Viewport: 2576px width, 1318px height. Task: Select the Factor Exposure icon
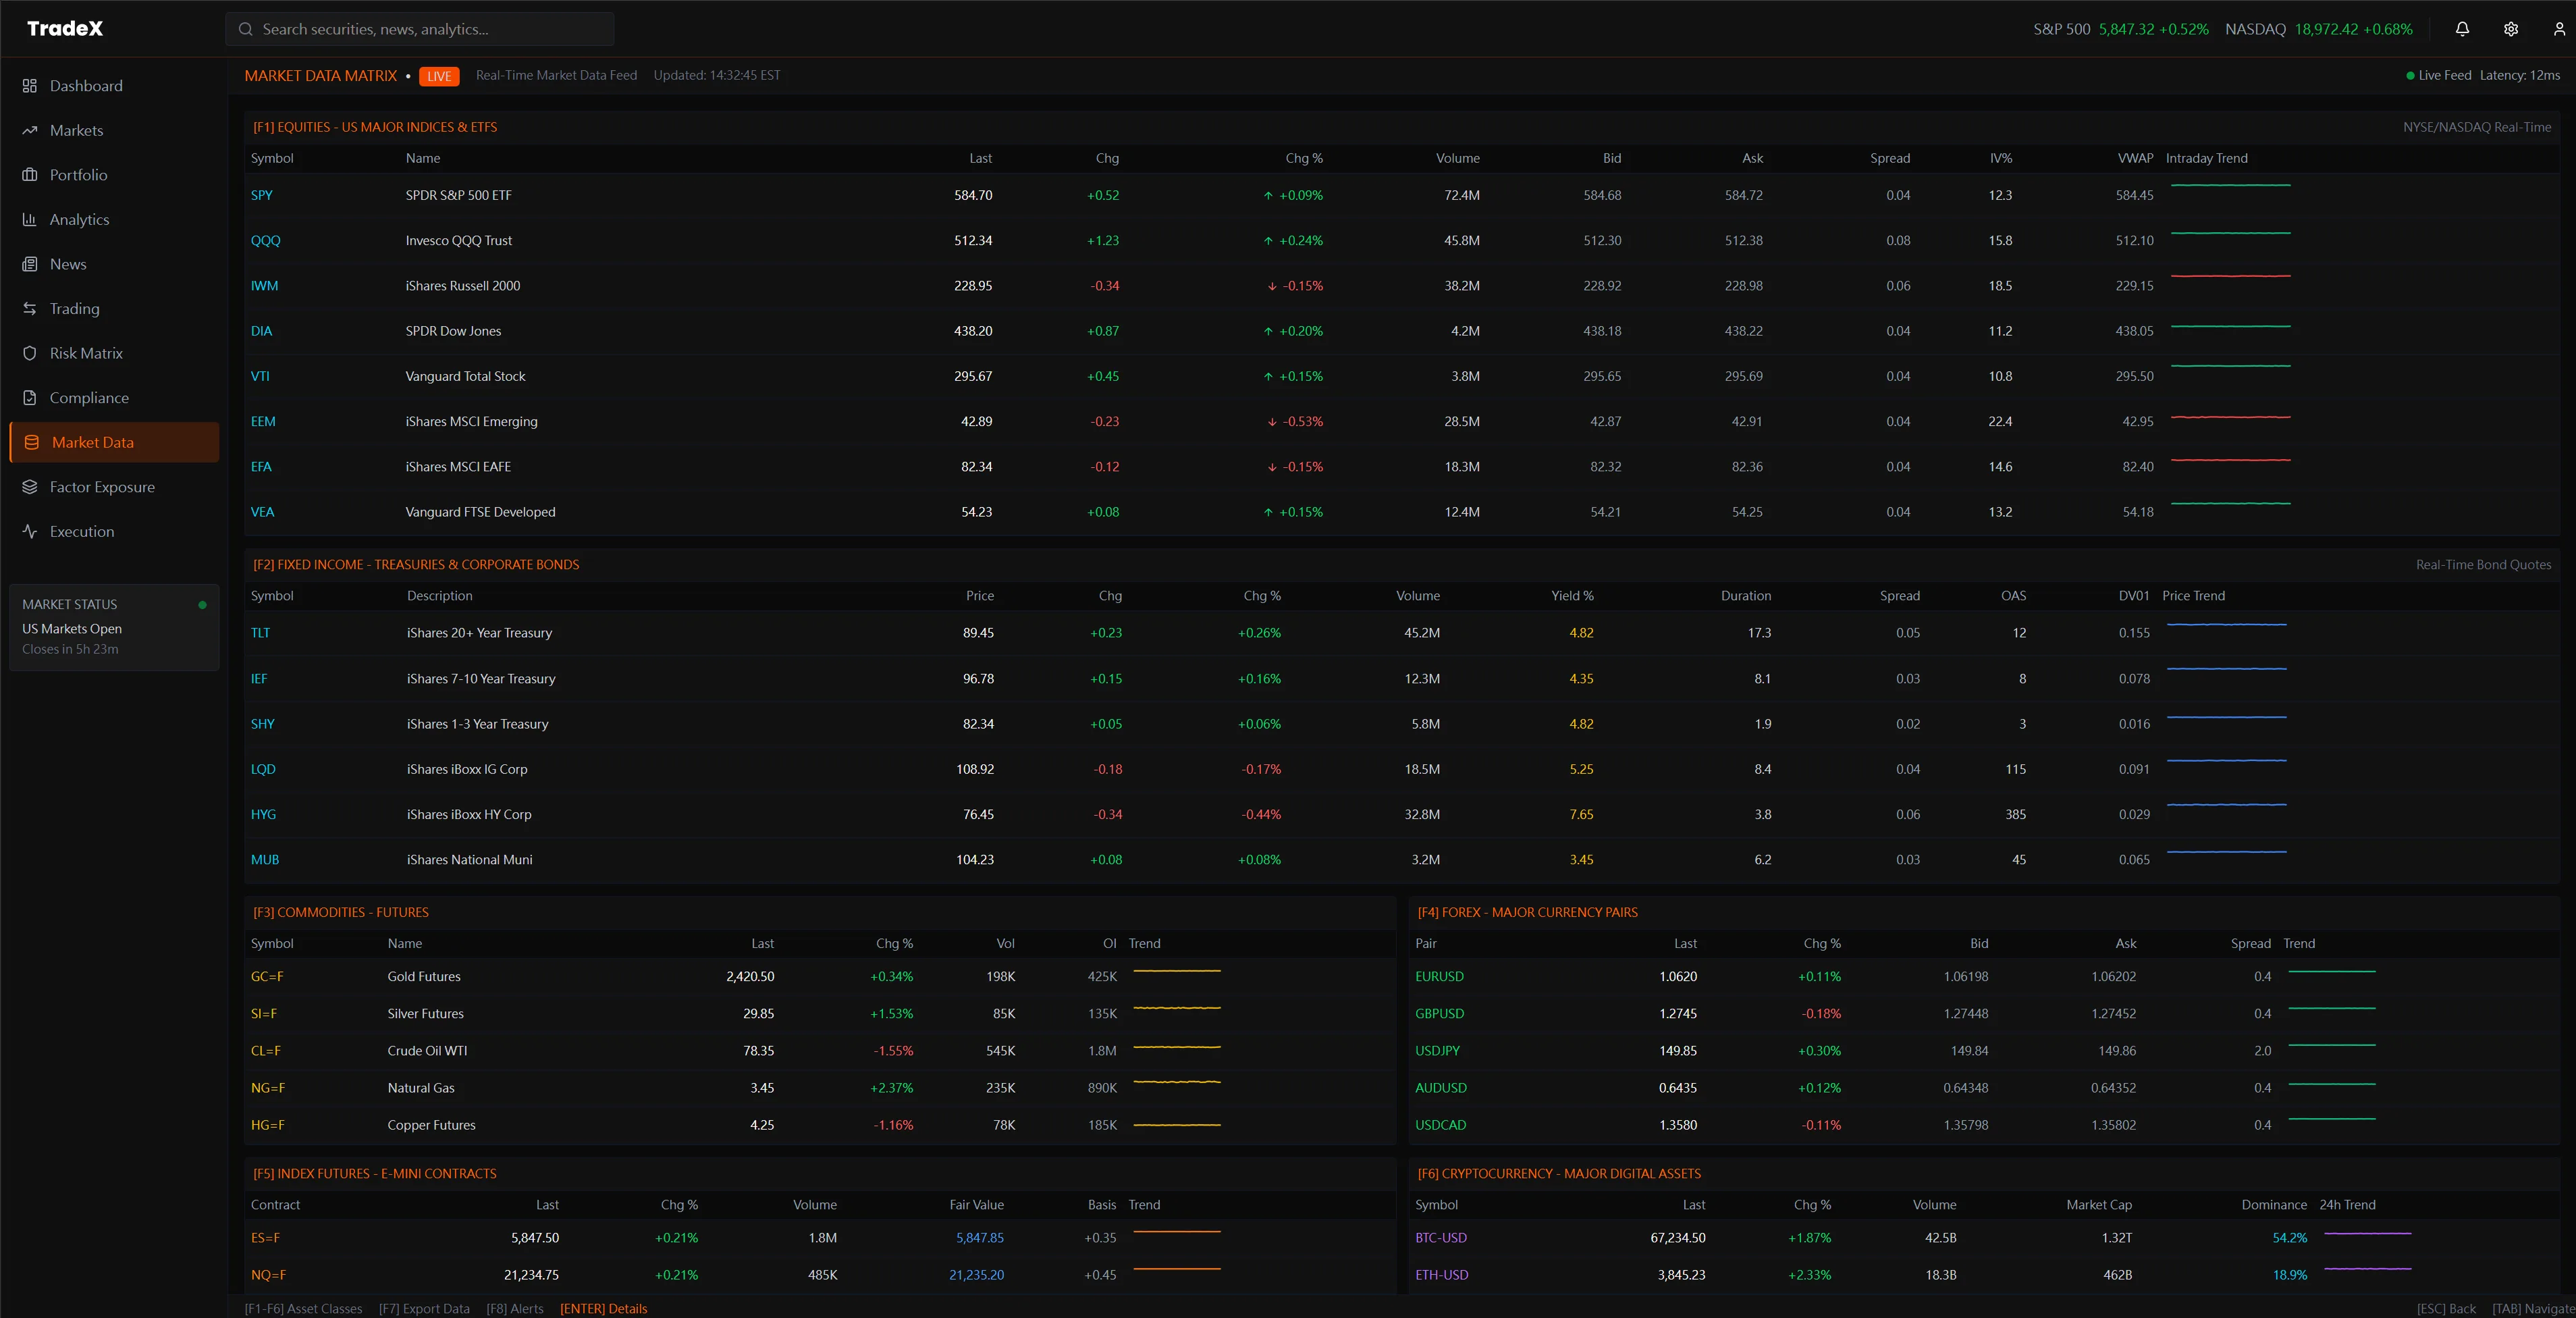pos(103,487)
